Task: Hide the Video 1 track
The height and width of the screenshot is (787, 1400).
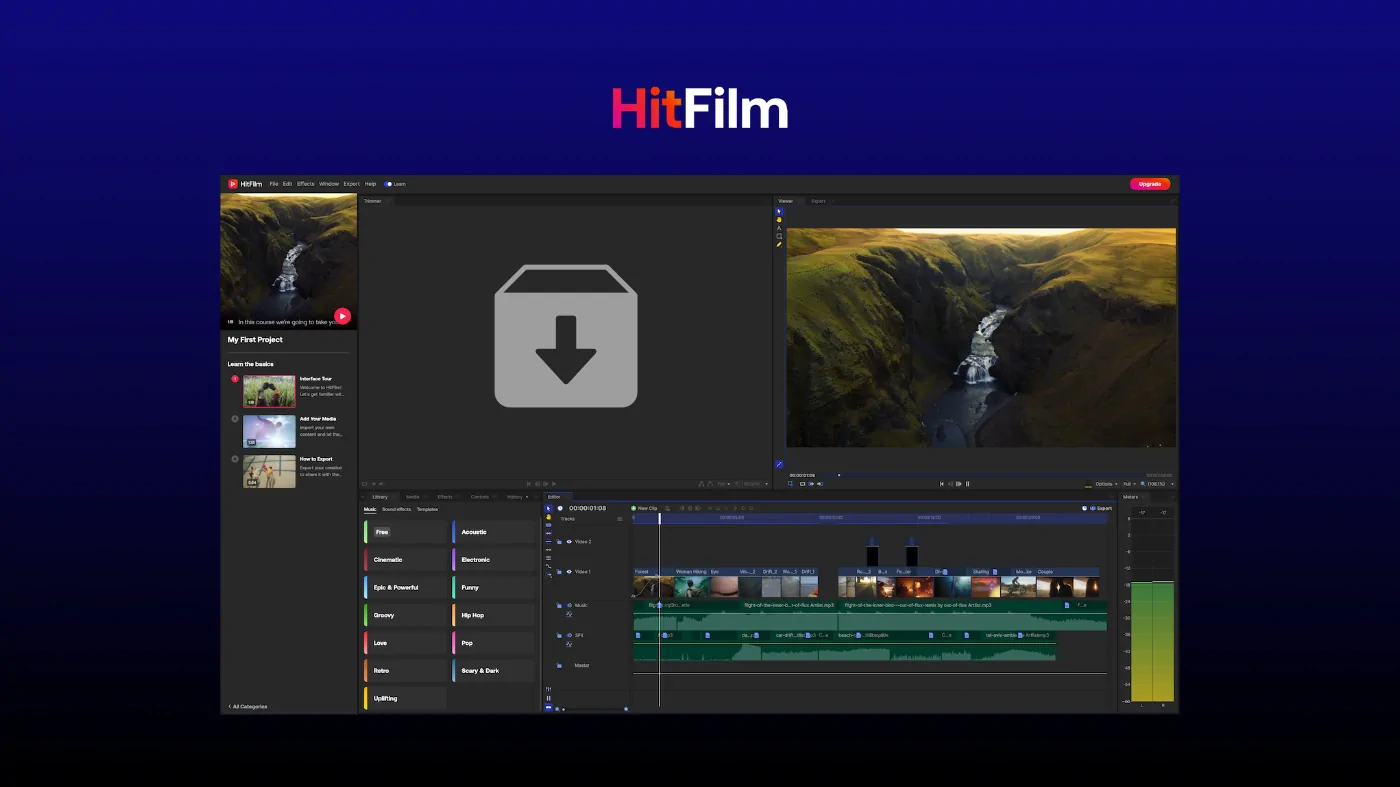Action: [x=569, y=572]
